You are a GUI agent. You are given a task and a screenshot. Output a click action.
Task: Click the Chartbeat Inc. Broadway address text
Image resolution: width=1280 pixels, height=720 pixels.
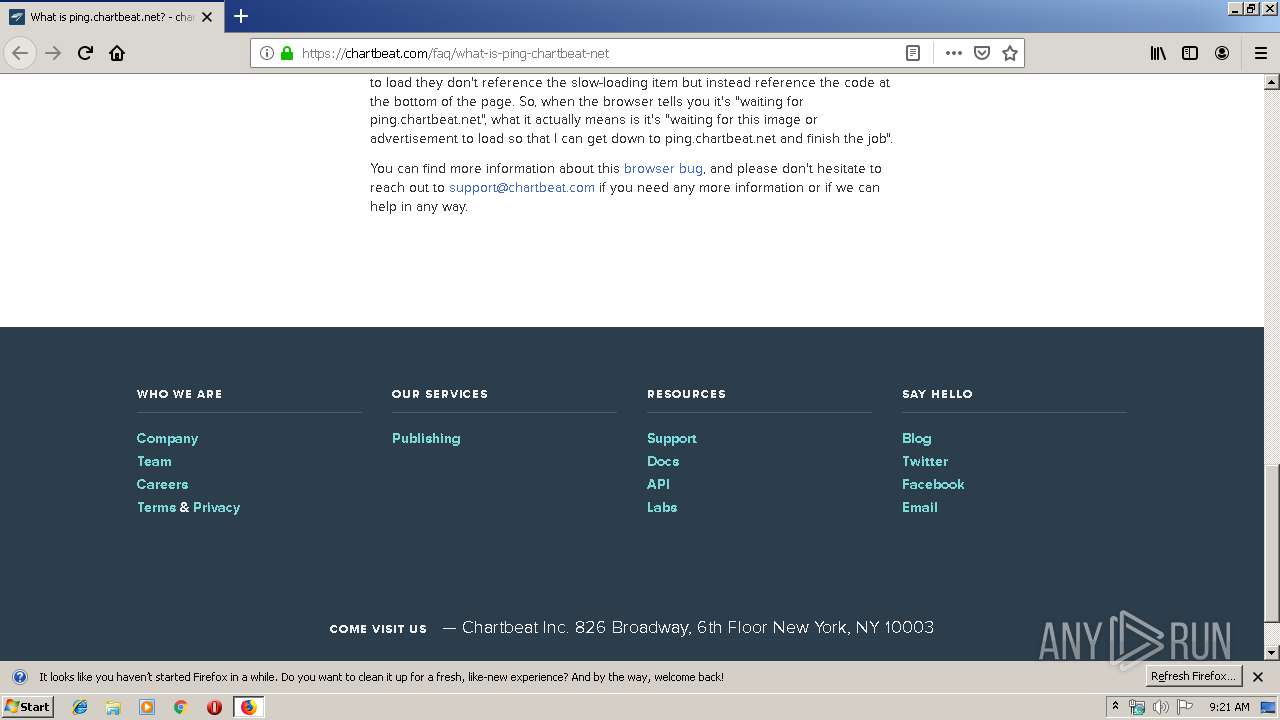698,627
